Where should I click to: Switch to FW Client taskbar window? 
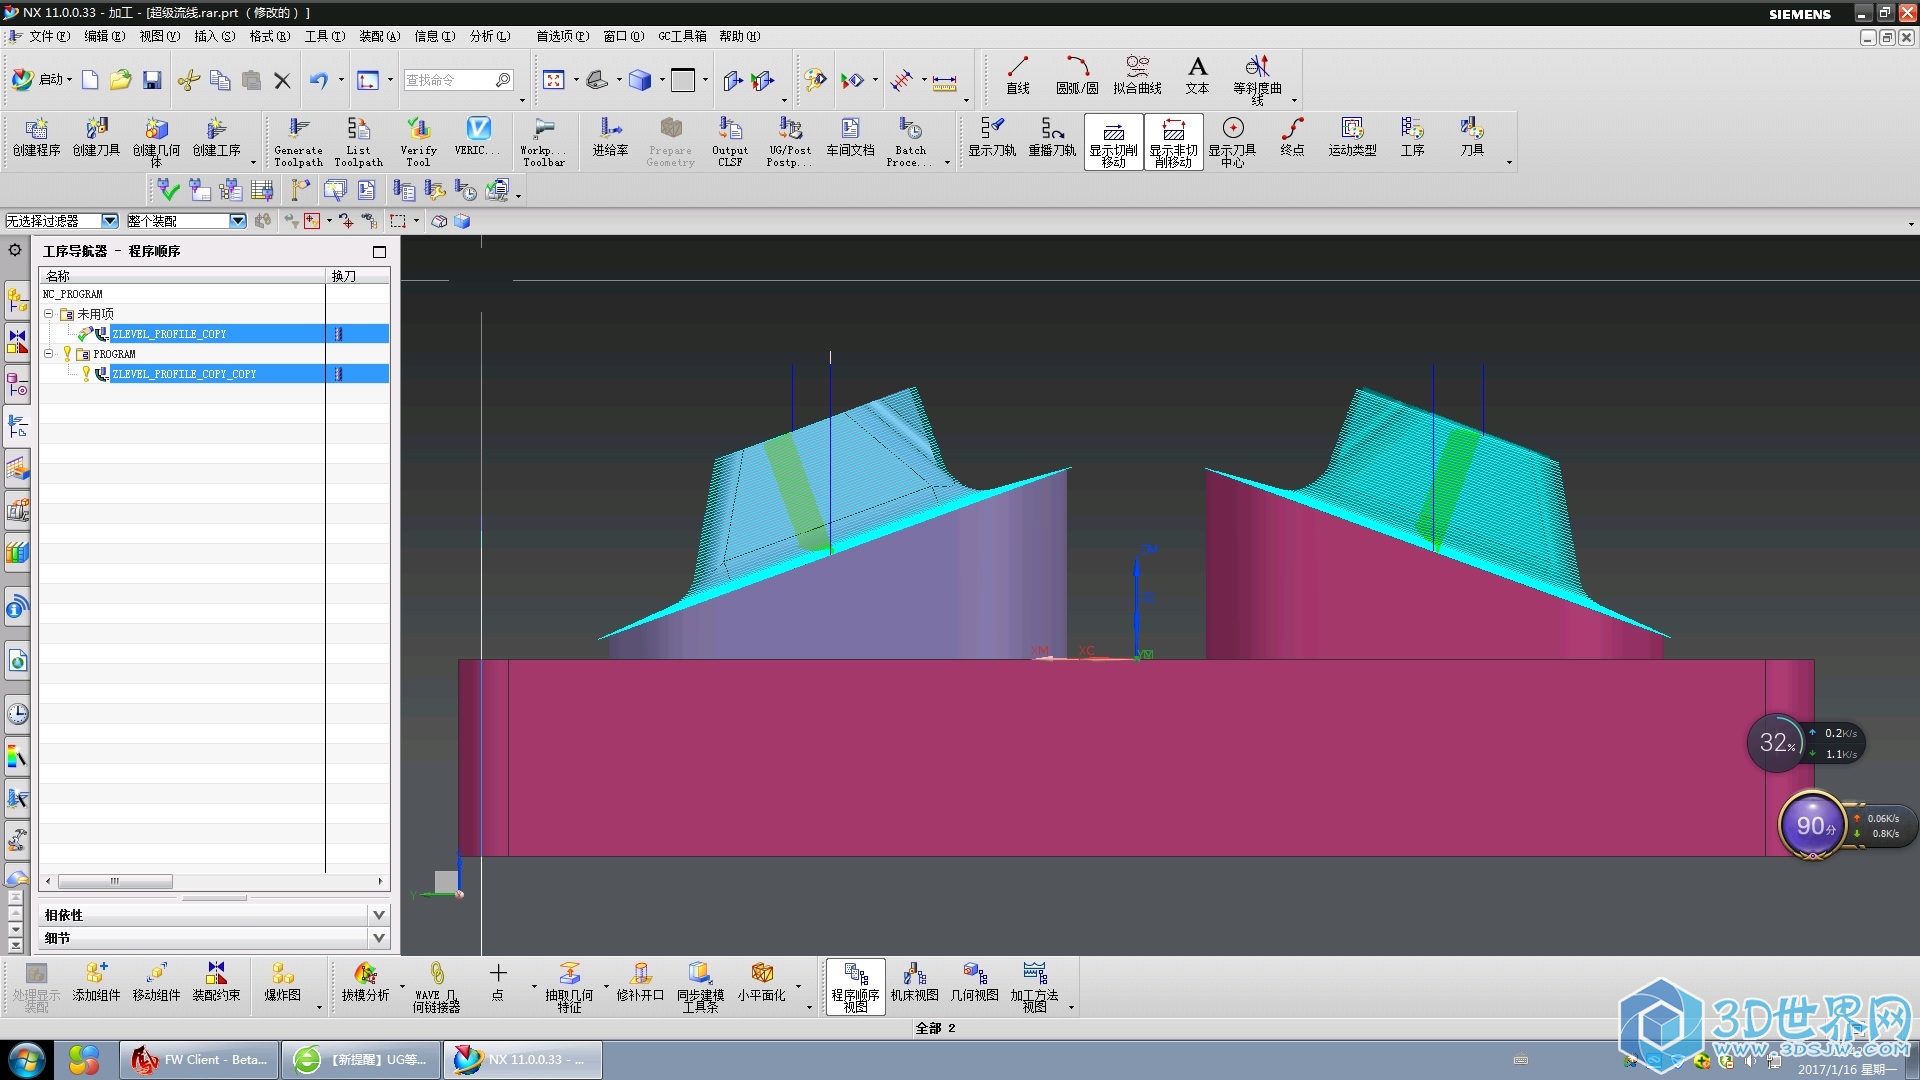199,1060
